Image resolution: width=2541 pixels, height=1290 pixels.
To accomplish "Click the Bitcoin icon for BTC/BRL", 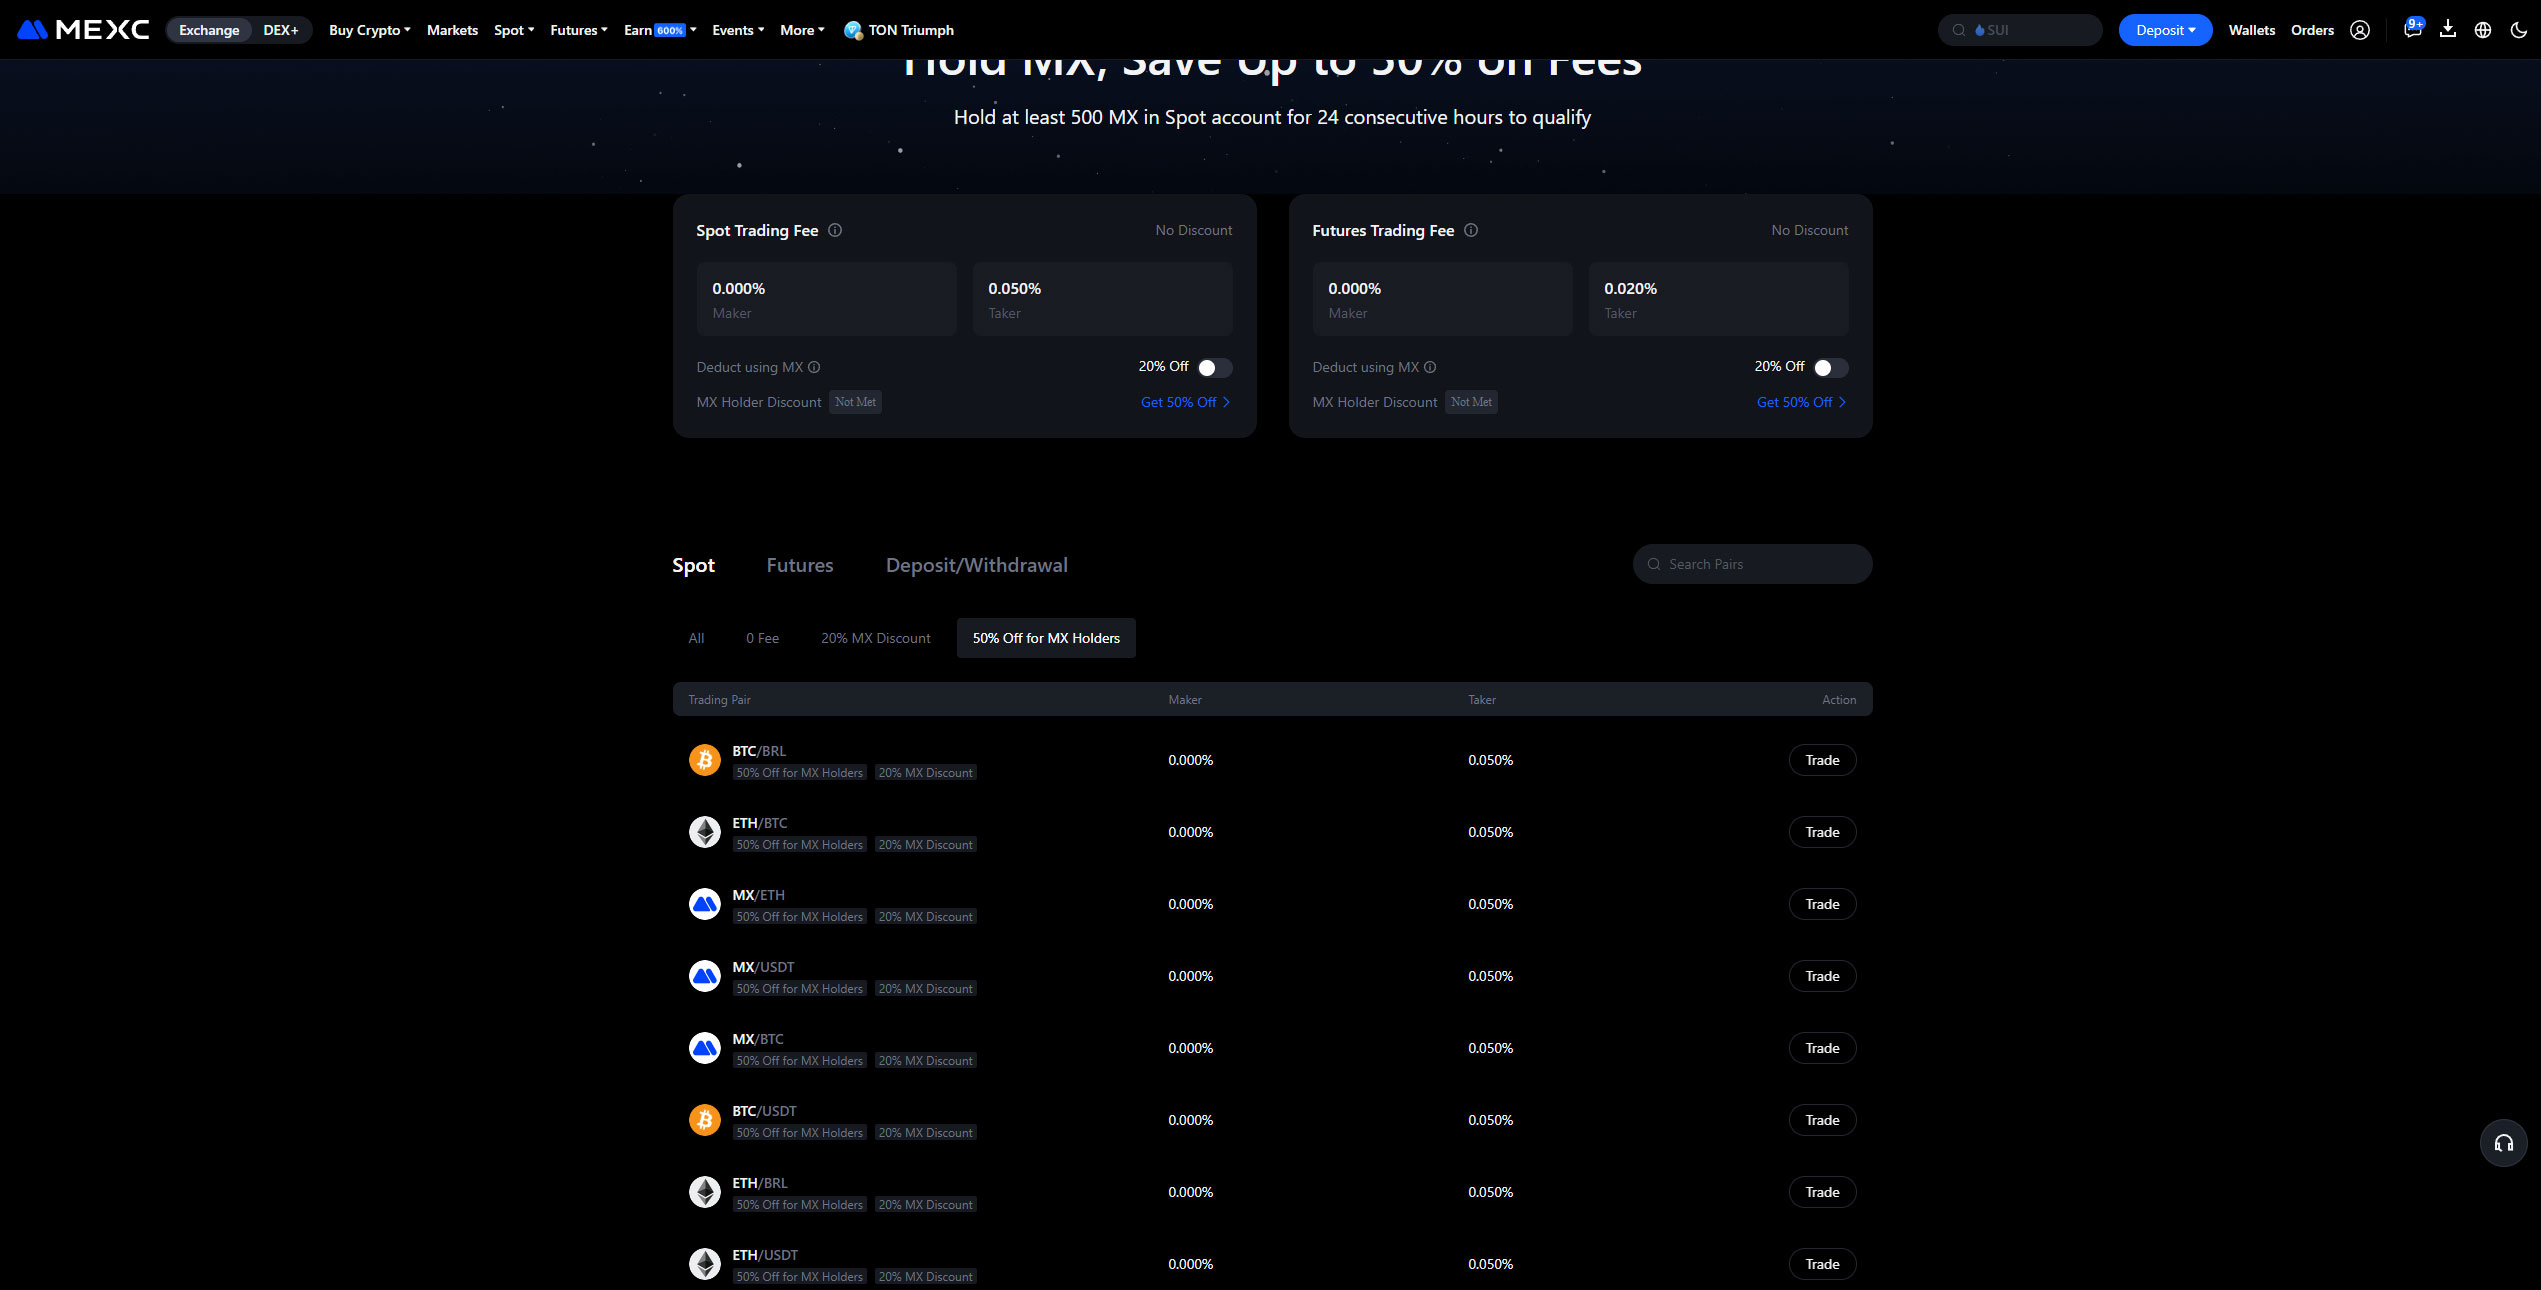I will 705,760.
